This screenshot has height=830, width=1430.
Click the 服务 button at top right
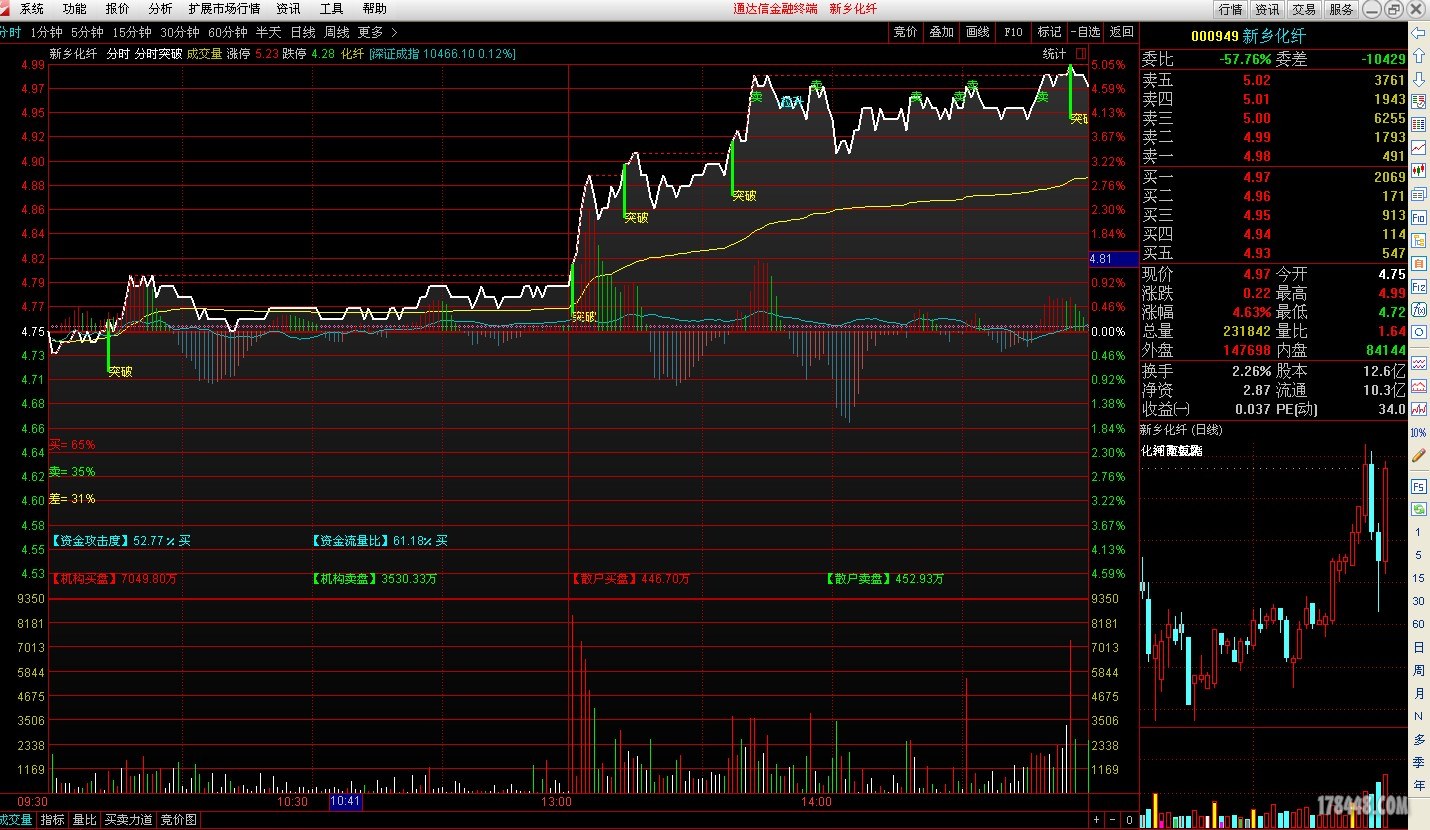[1341, 9]
